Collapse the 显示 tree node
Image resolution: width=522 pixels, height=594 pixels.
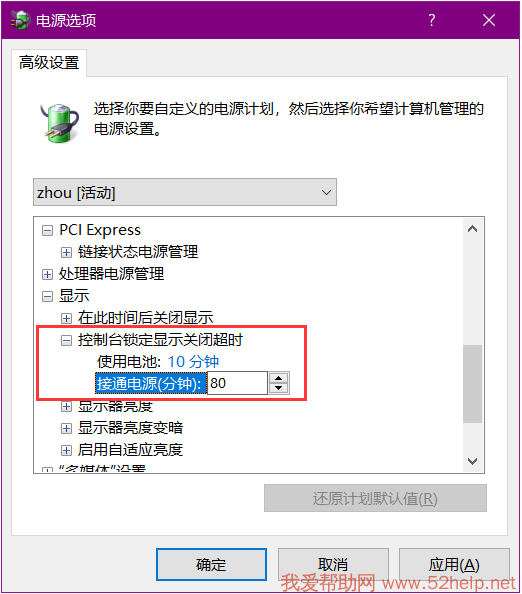(47, 296)
